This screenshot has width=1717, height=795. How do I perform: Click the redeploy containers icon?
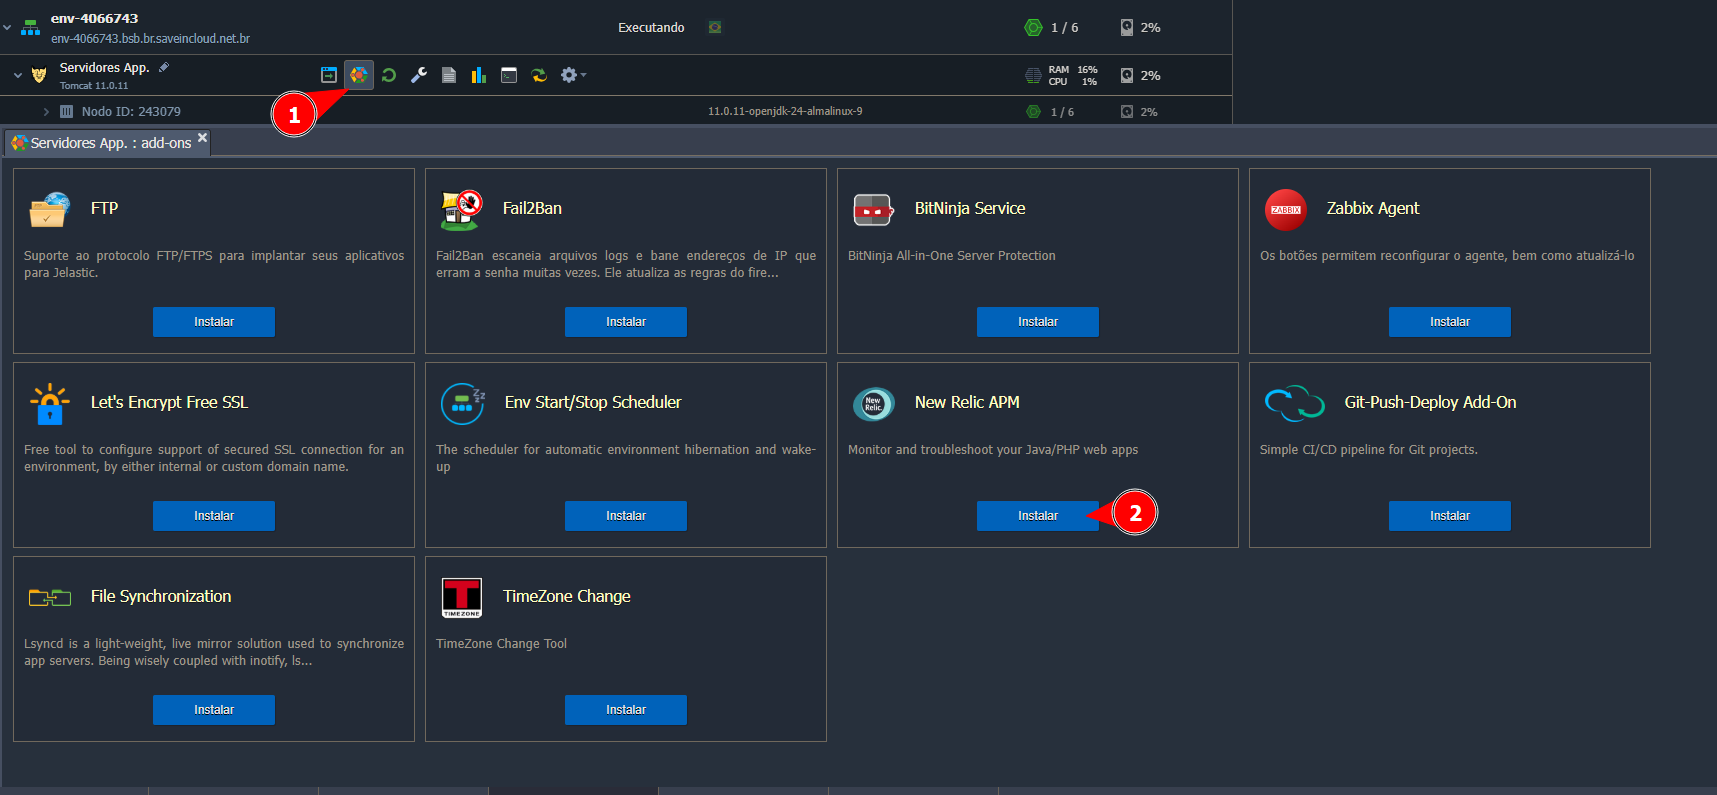click(x=539, y=75)
